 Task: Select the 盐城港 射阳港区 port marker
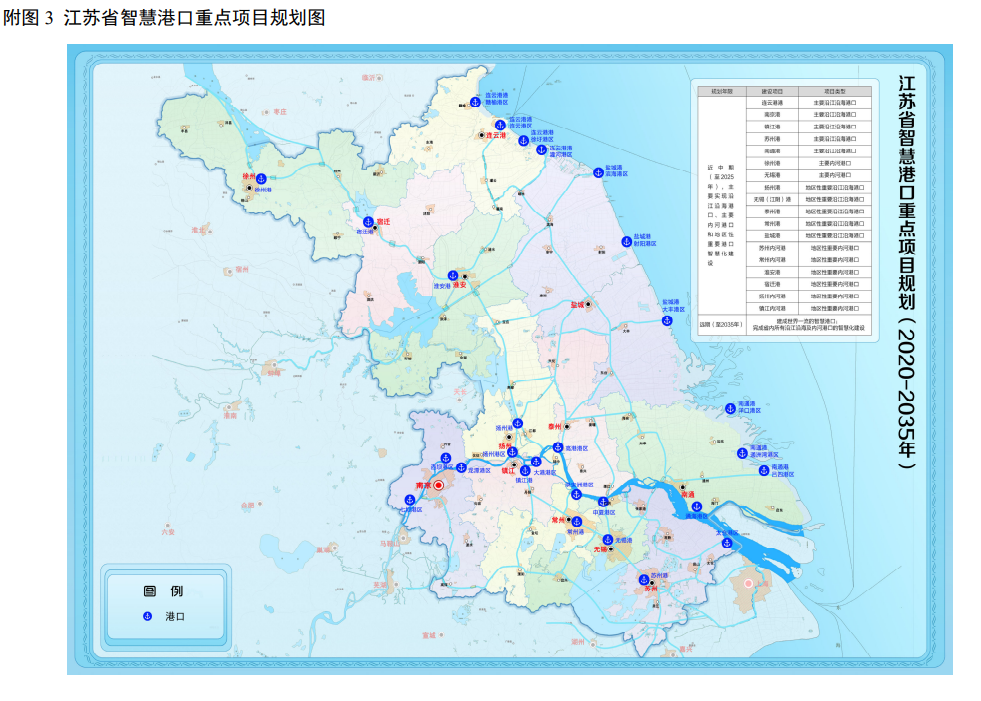point(627,240)
